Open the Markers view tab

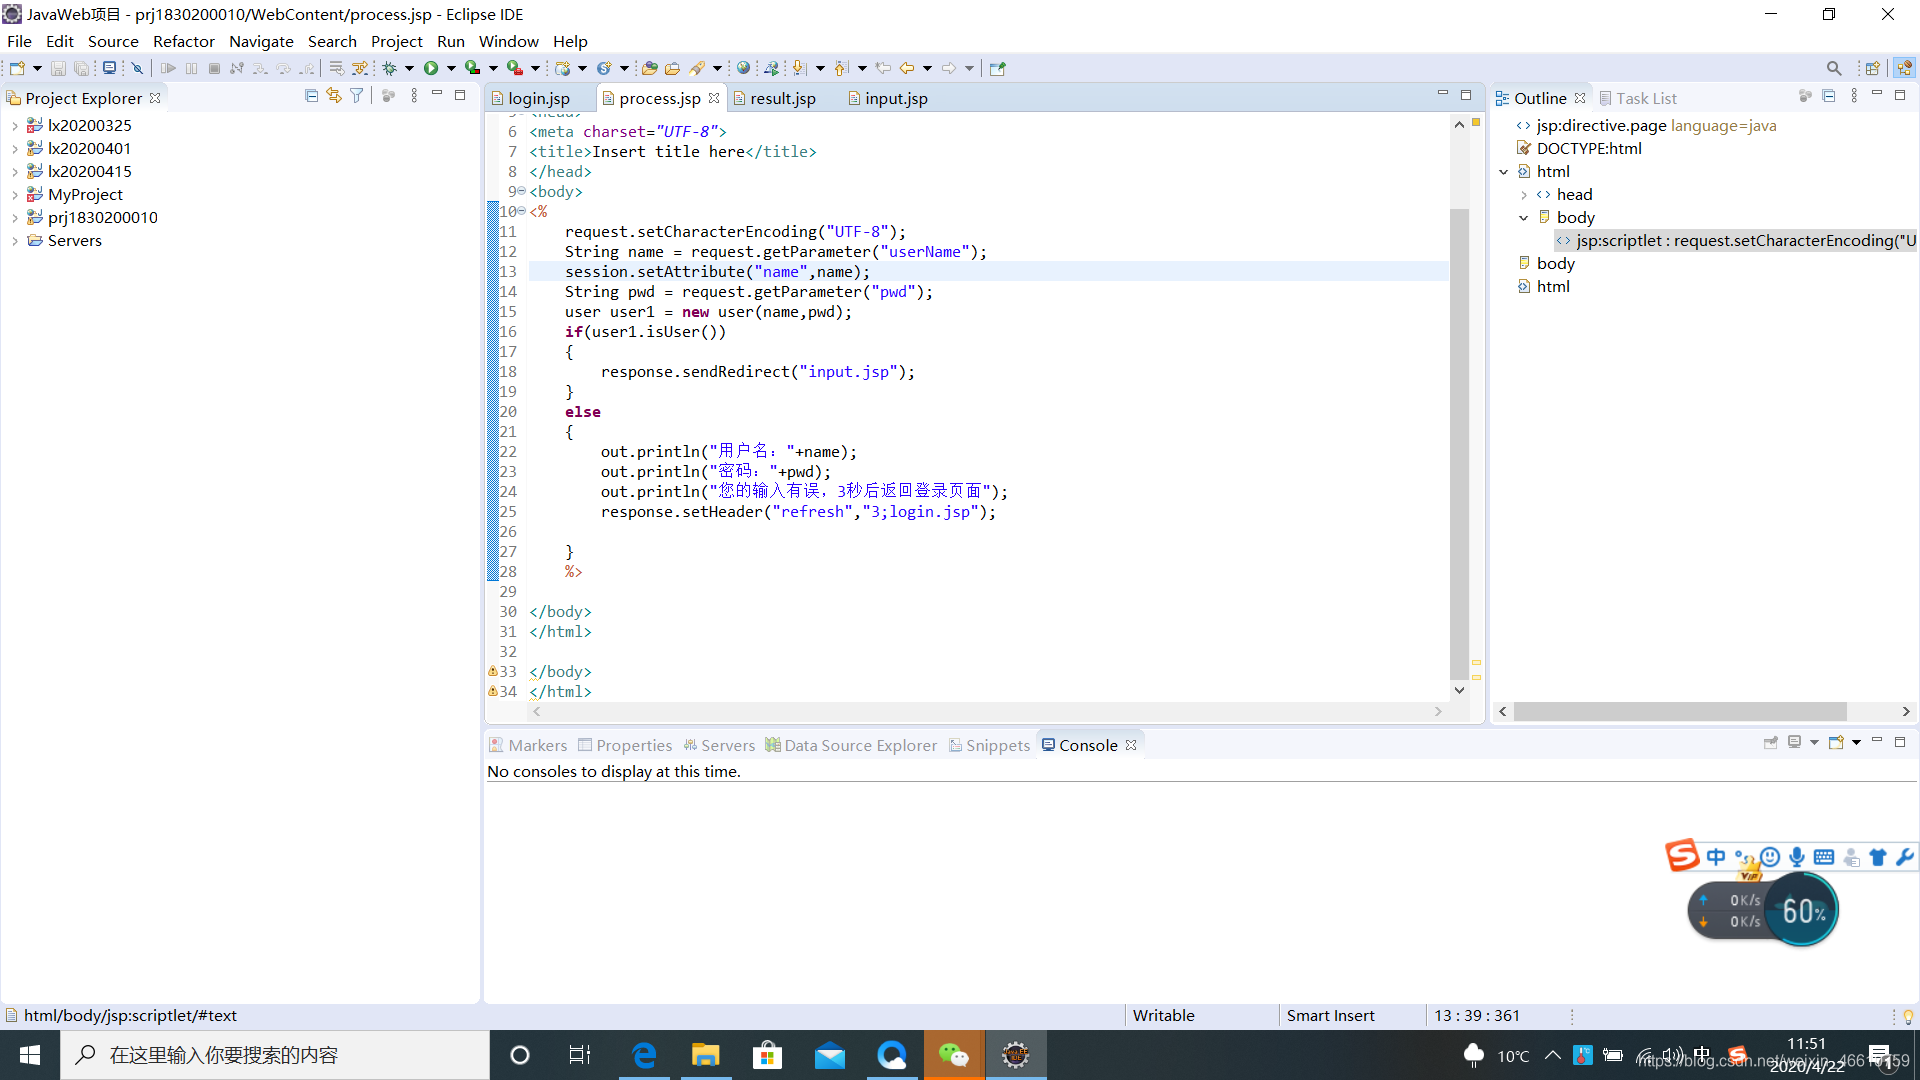[x=528, y=745]
